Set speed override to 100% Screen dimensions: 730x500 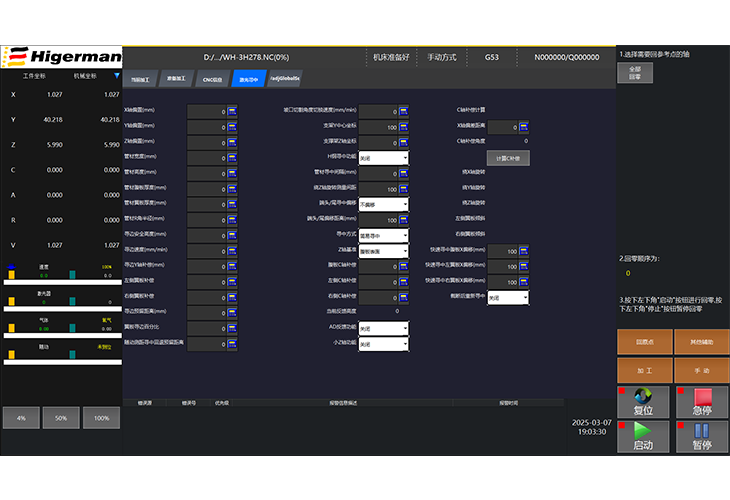(101, 417)
